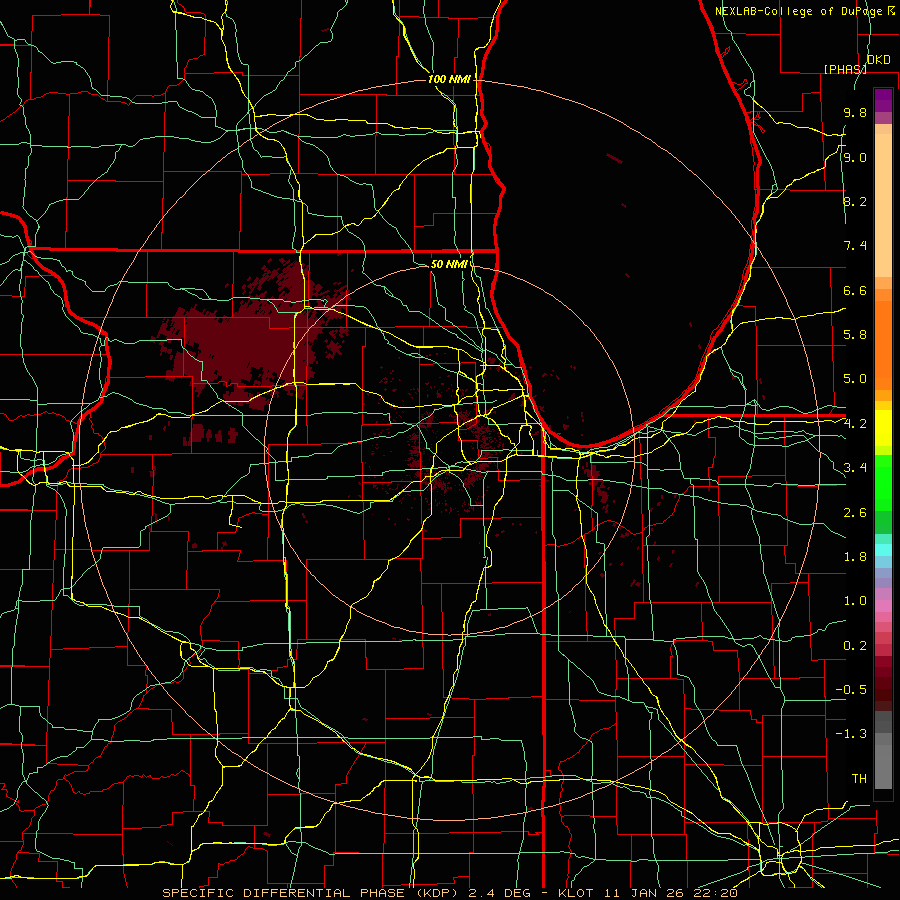
Task: Click the DKD label above the color scale
Action: pyautogui.click(x=878, y=60)
